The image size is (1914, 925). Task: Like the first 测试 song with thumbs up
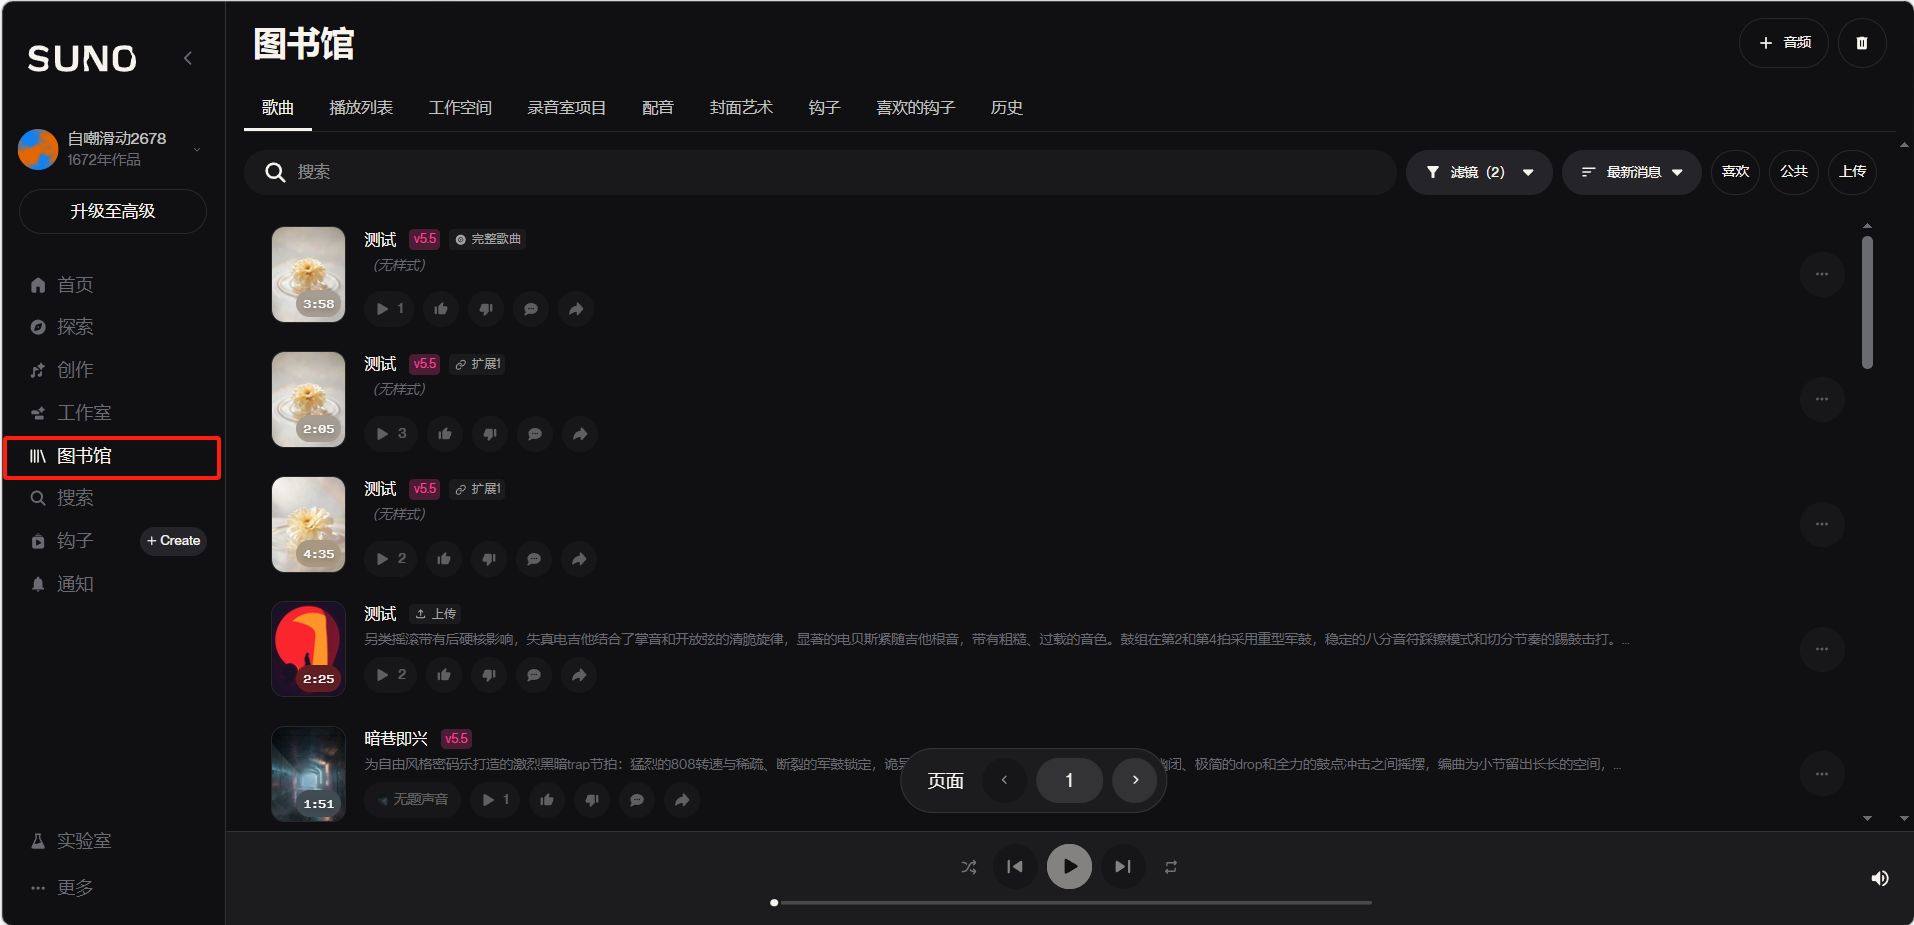click(x=441, y=309)
